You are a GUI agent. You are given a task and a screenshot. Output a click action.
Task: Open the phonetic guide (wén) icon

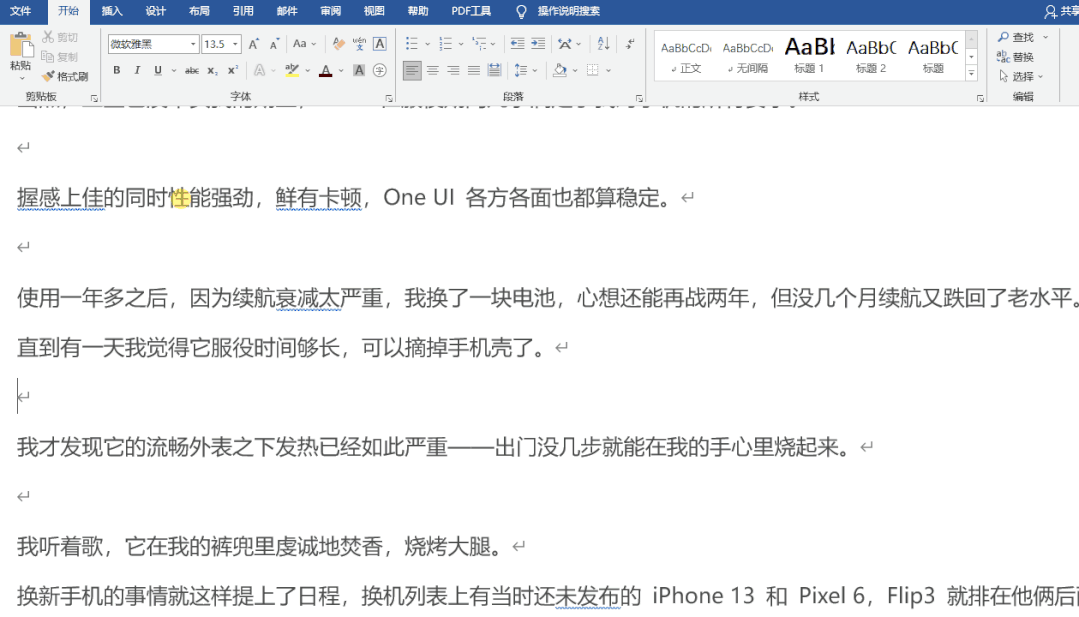359,44
